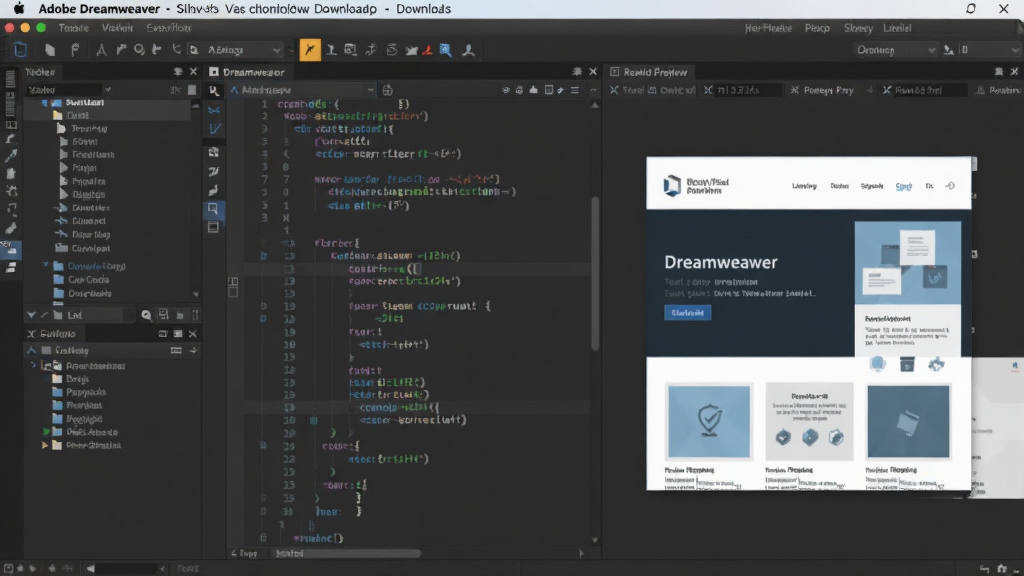The image size is (1024, 576).
Task: Open the panel options icon in the file panel header
Action: click(178, 72)
